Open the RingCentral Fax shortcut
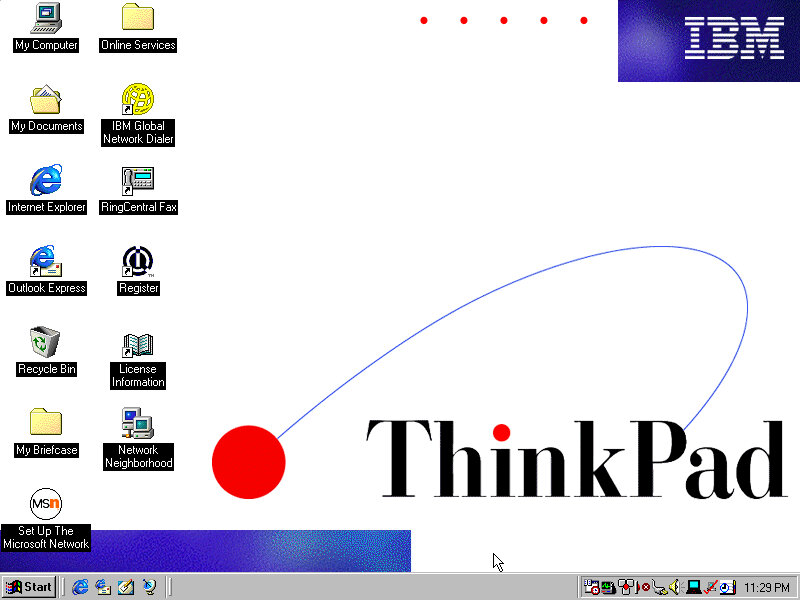Image resolution: width=800 pixels, height=600 pixels. coord(138,180)
